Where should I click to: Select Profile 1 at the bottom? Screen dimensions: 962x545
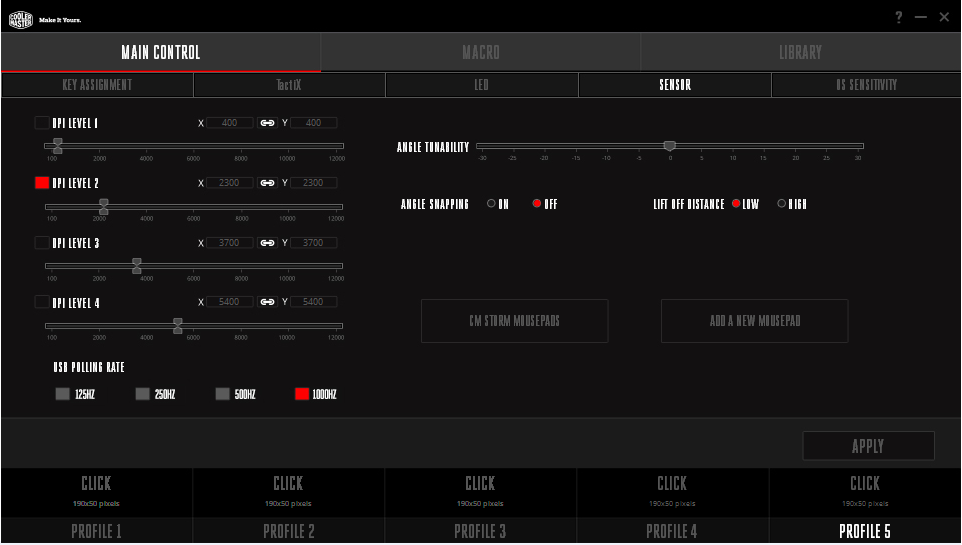point(96,531)
